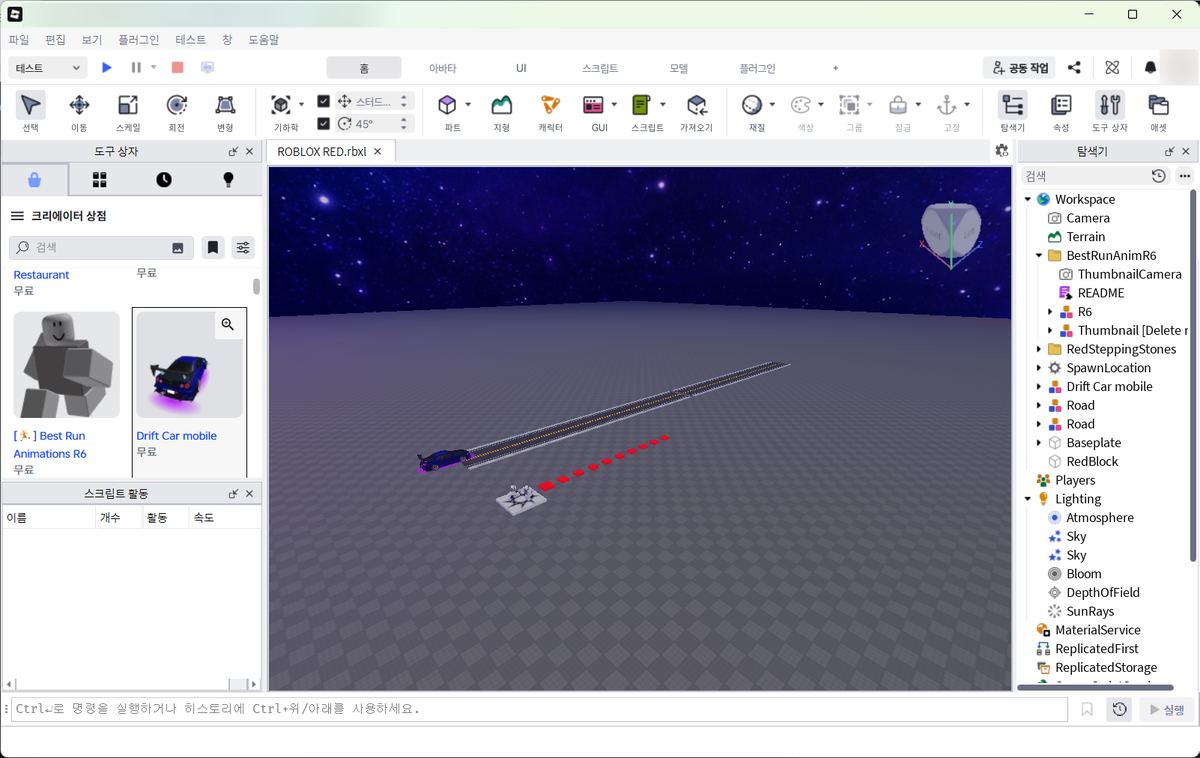Click the toolbox 검색 search field

[101, 247]
